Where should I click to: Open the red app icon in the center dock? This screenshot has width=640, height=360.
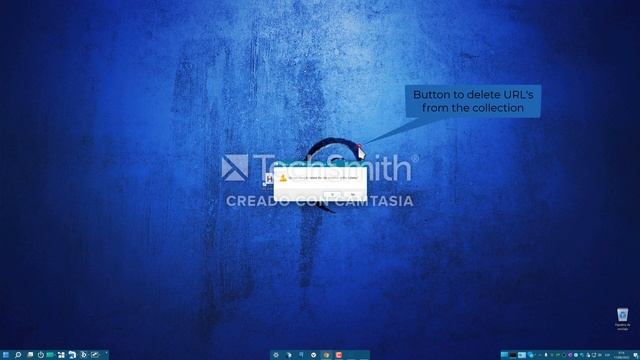click(339, 355)
